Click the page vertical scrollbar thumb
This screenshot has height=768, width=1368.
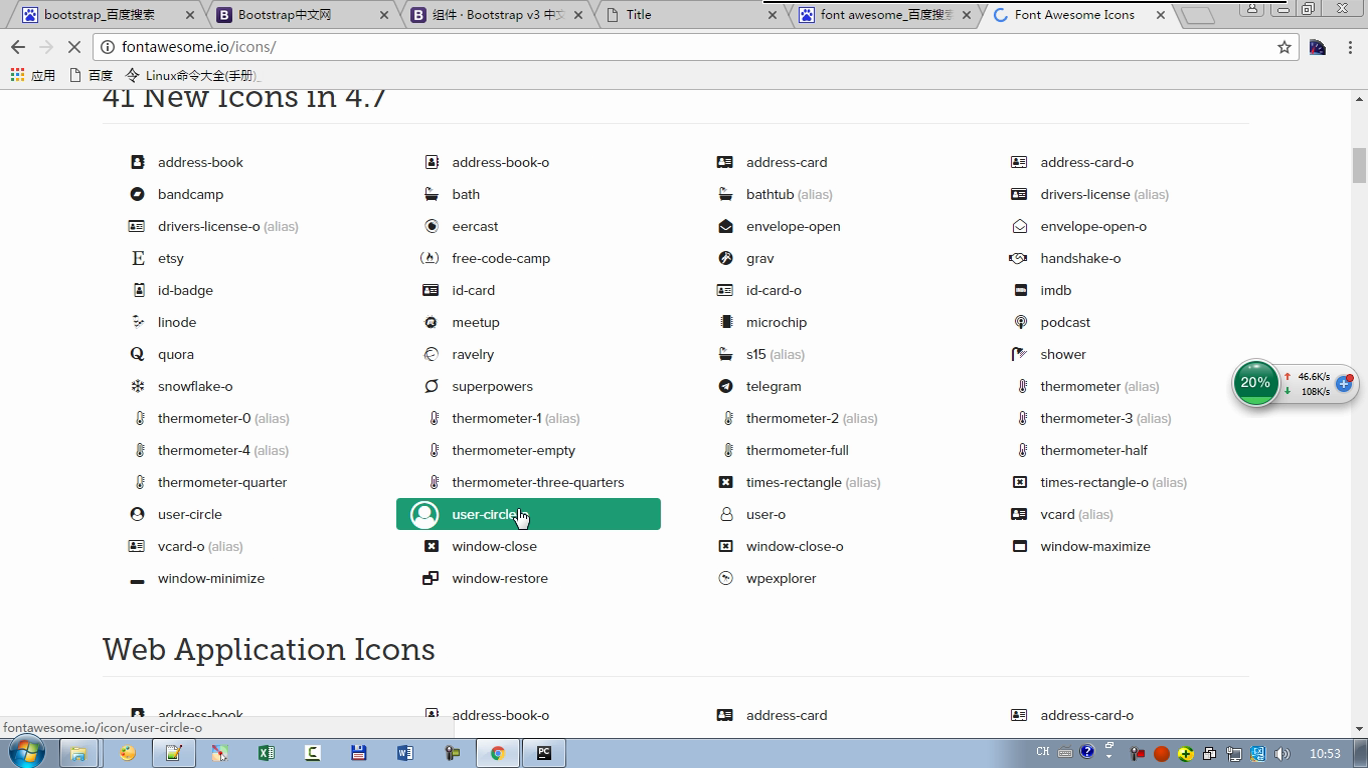pos(1359,165)
